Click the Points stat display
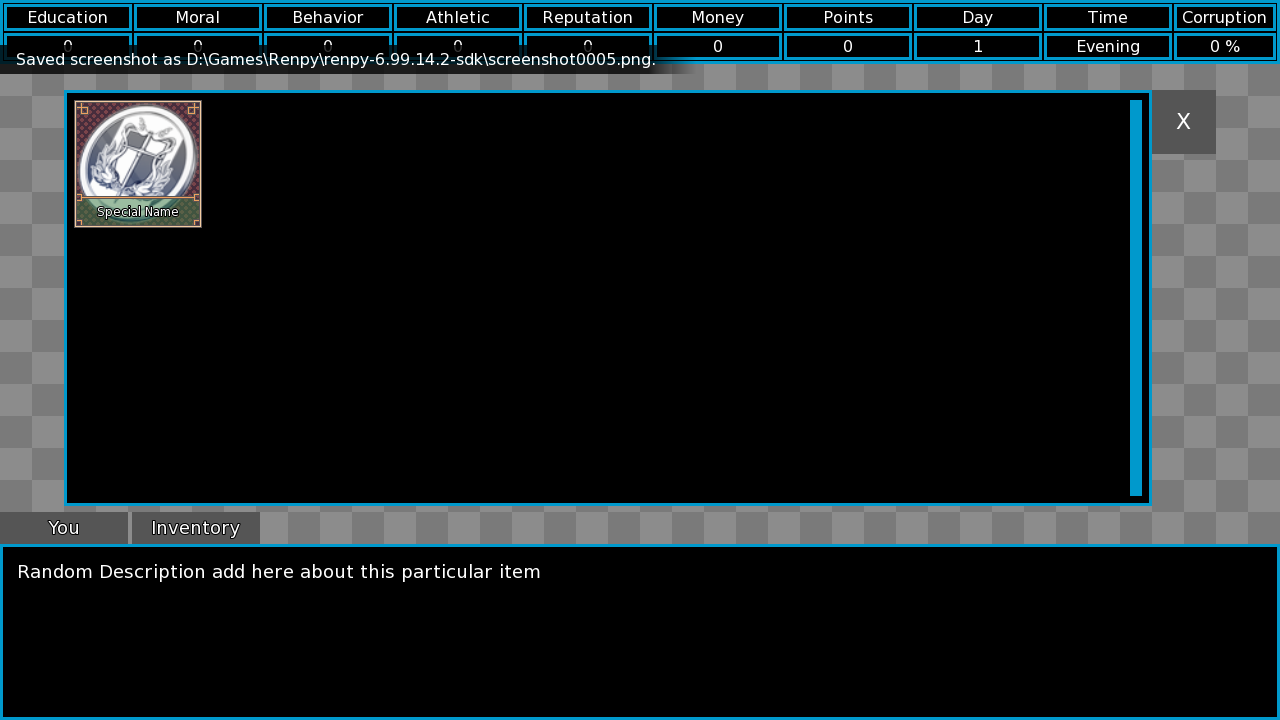1280x720 pixels. point(847,17)
